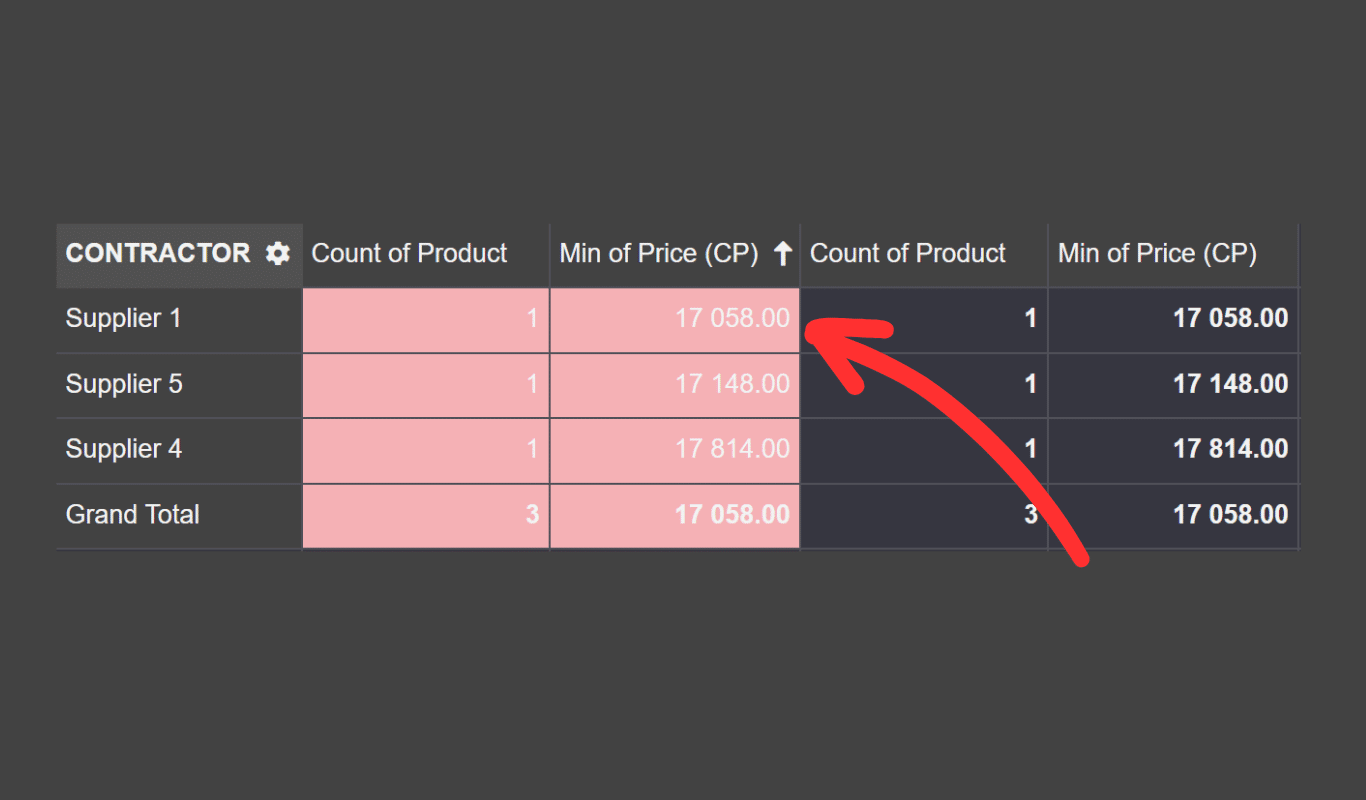Select the pink Grand Total 17 058.00 cell
The image size is (1366, 800).
[732, 515]
